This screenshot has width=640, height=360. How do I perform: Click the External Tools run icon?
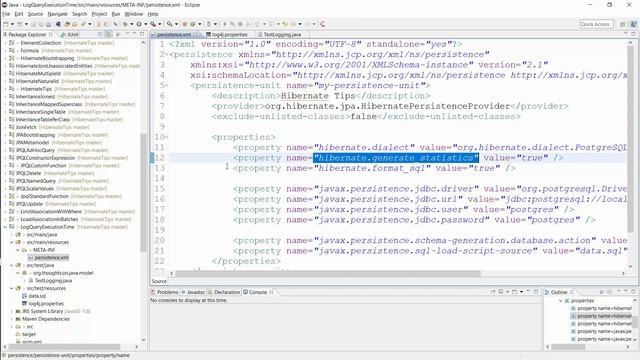coord(153,24)
